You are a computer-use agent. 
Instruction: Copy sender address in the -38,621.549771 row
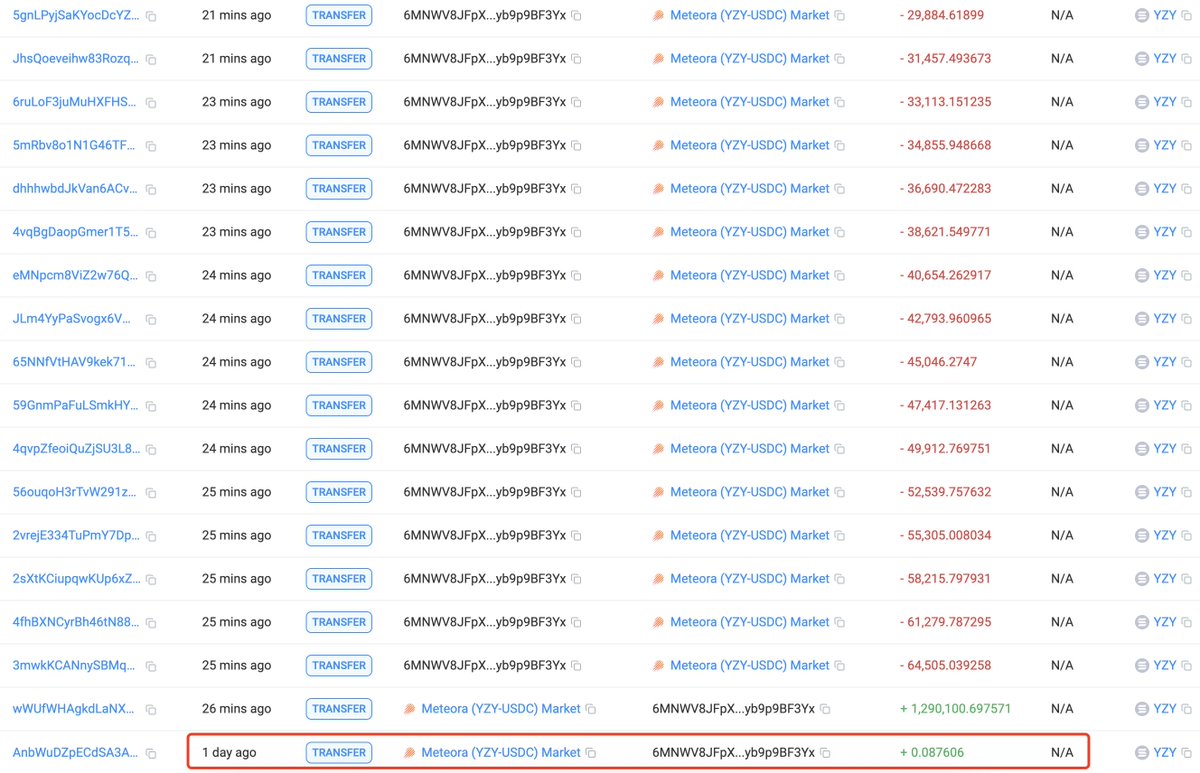point(577,233)
